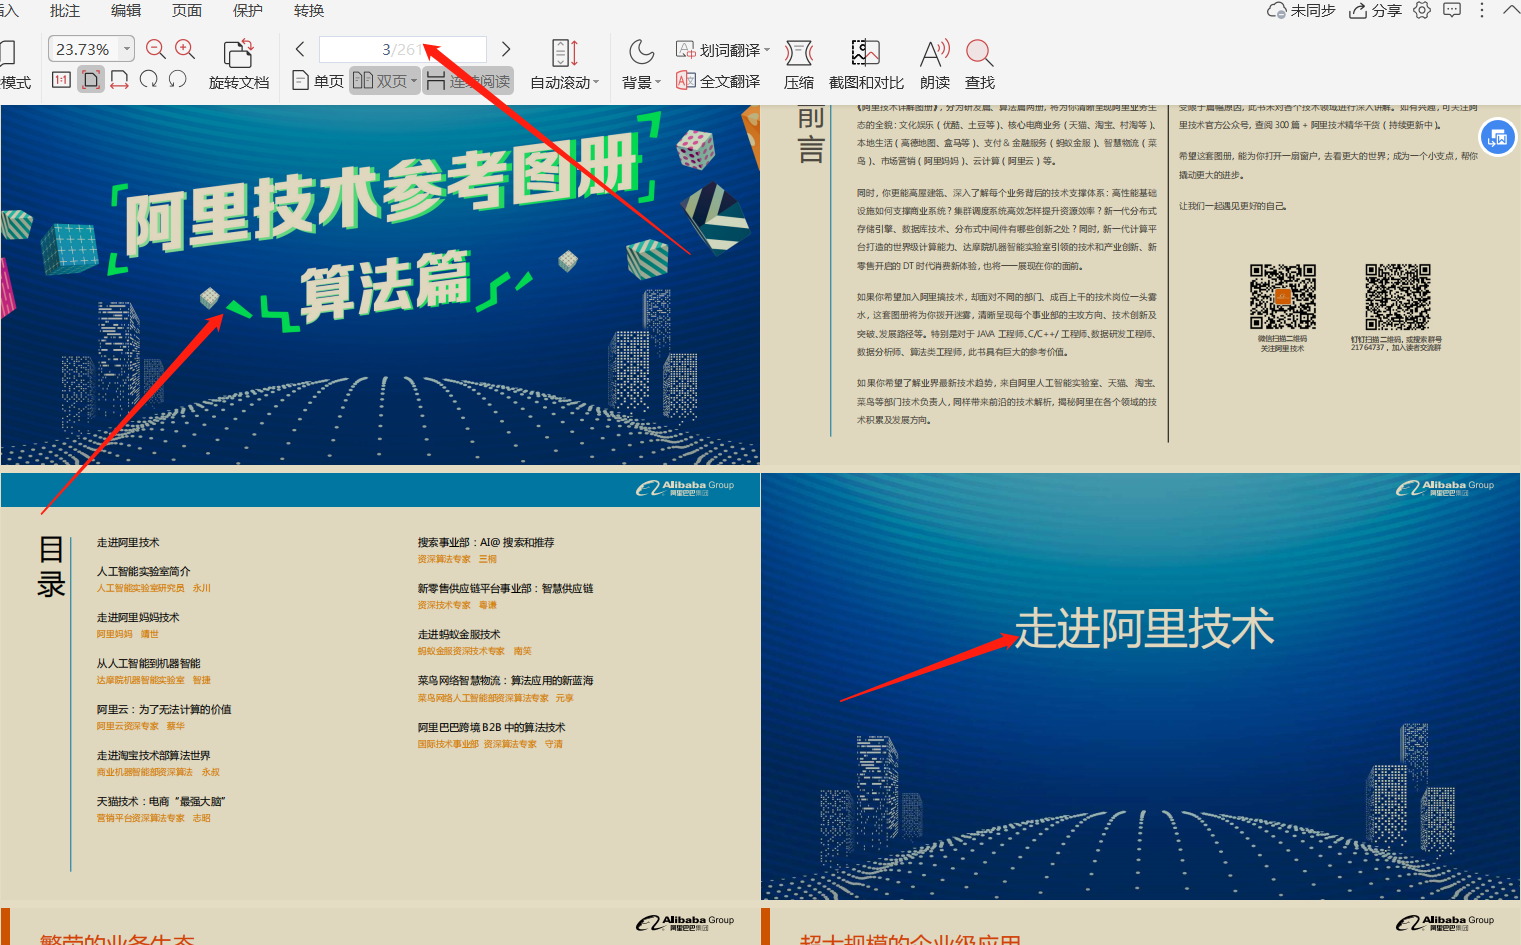Rotate page counterclockwise with the circular arrow
Screen dimensions: 1521x945
pyautogui.click(x=178, y=79)
